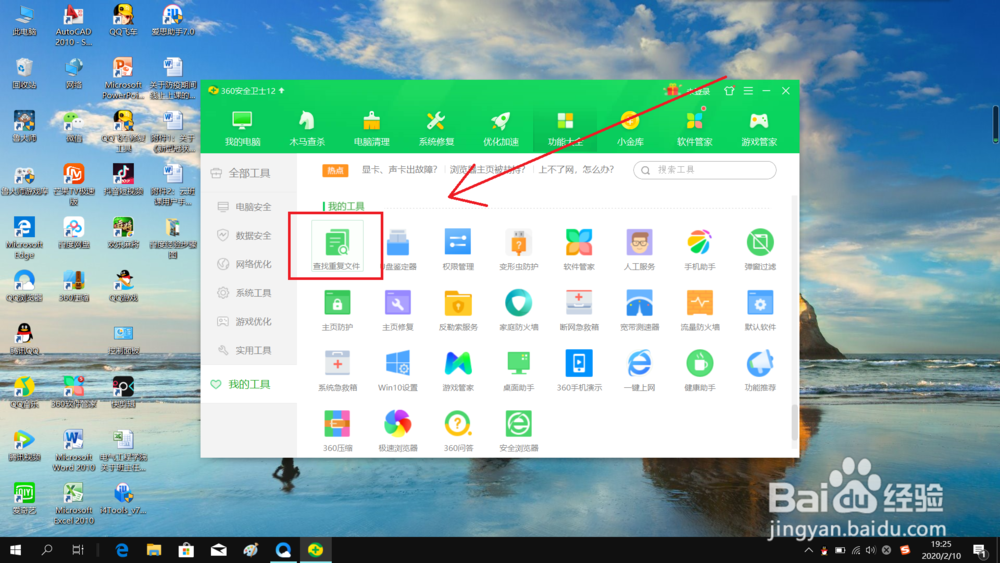Click the gift box icon in title bar
Viewport: 1000px width, 563px height.
pos(672,91)
